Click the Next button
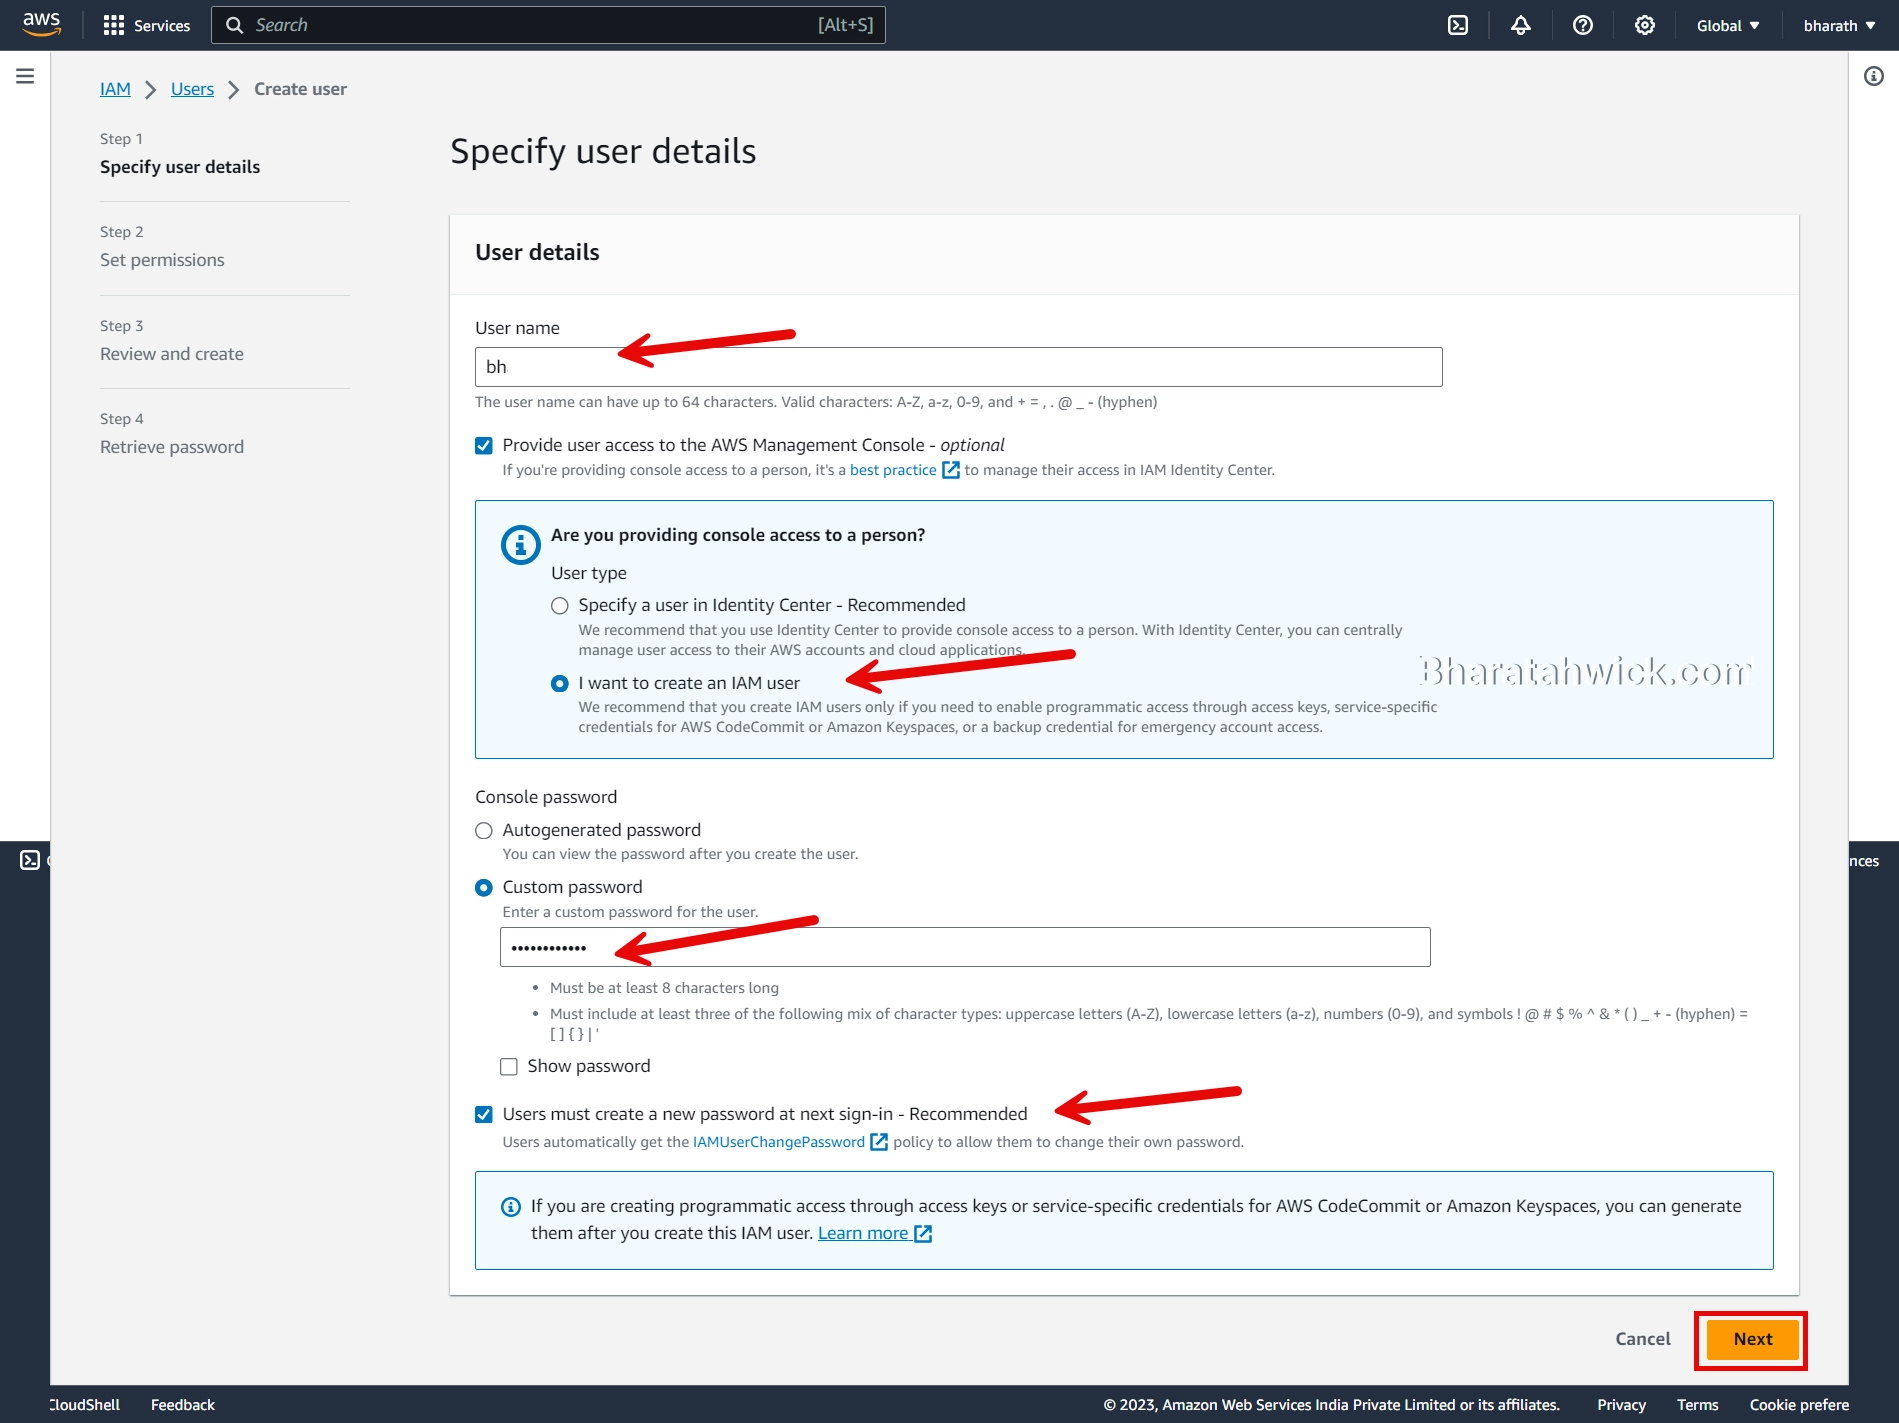The image size is (1899, 1423). point(1752,1339)
